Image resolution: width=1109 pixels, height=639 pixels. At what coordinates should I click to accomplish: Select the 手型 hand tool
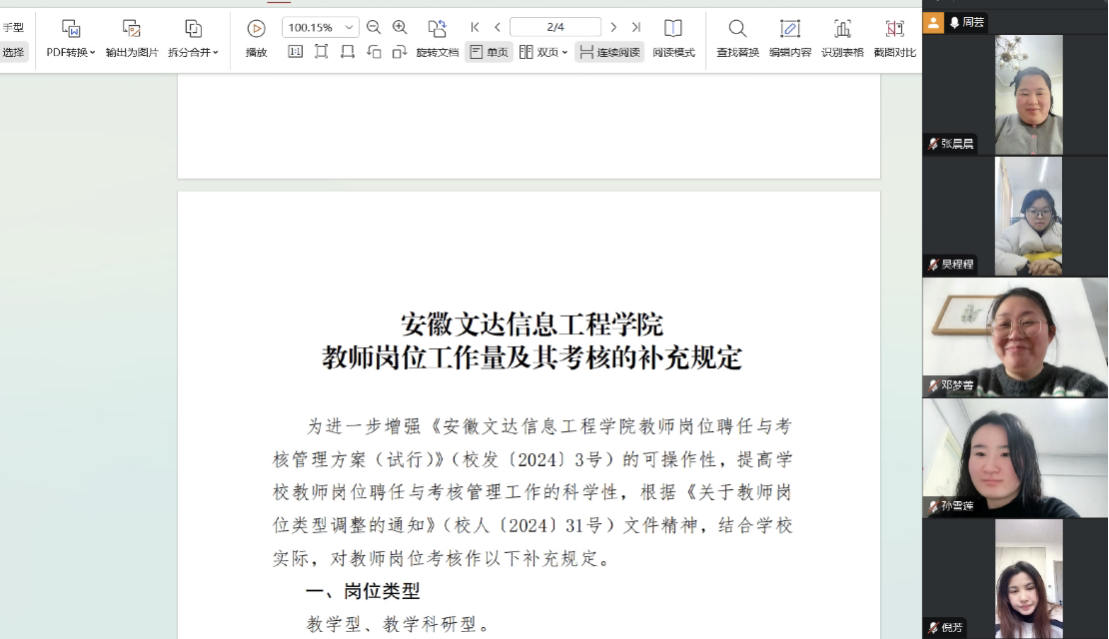tap(13, 28)
